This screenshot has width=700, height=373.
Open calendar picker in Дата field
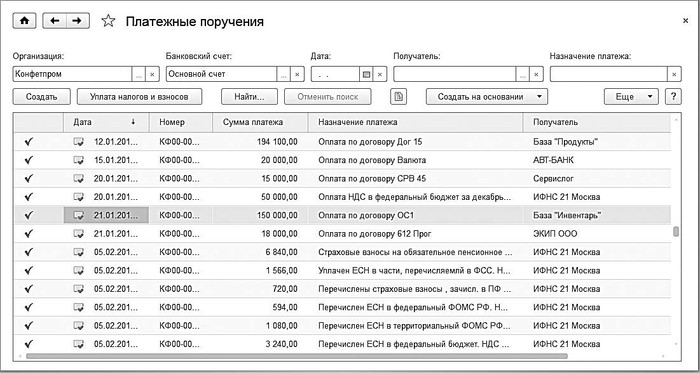(x=366, y=75)
